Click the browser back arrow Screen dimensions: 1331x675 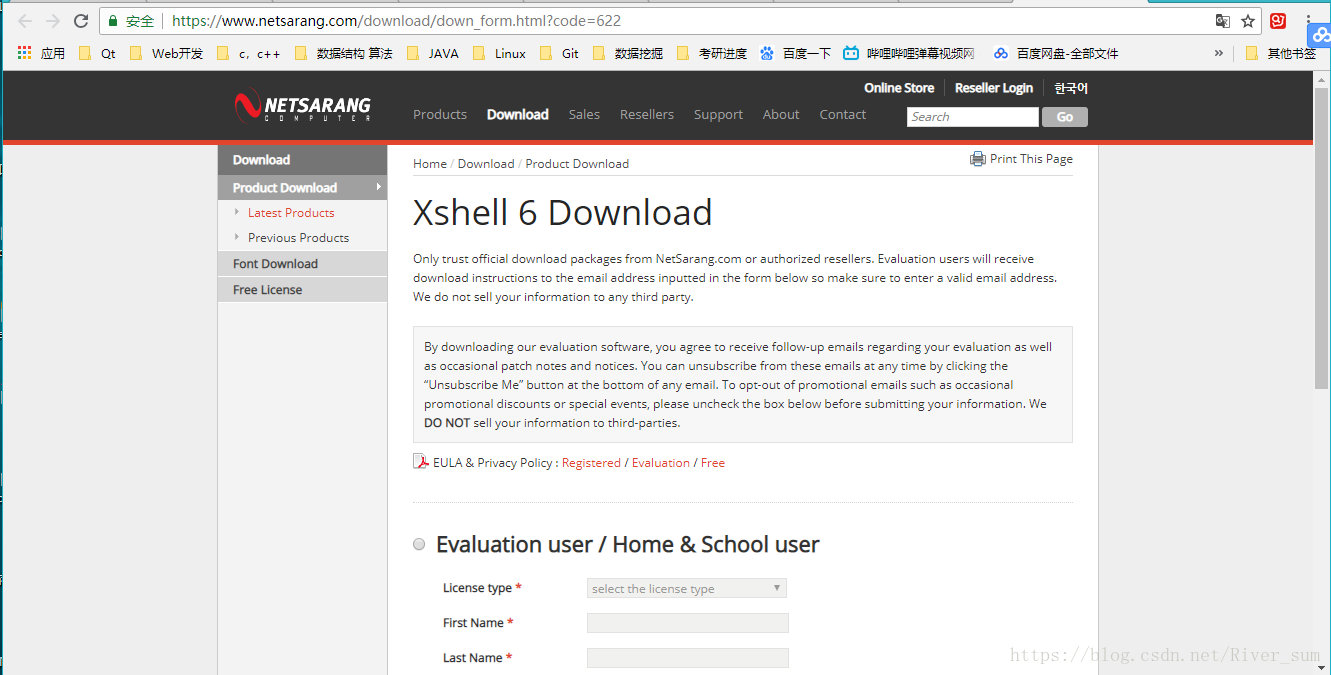tap(25, 21)
